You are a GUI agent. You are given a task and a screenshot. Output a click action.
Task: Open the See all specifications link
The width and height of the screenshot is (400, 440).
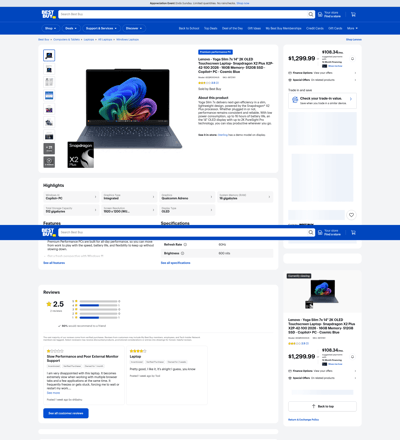175,263
